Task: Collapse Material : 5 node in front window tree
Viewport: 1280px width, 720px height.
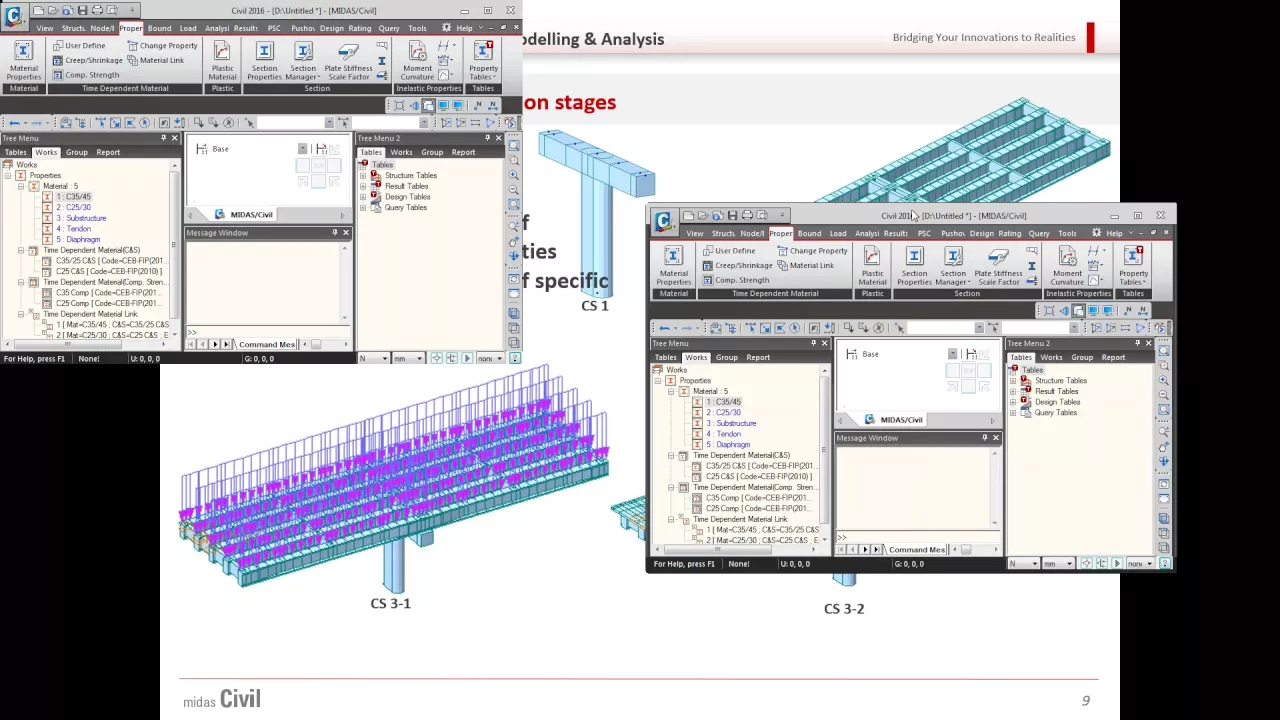Action: coord(671,392)
